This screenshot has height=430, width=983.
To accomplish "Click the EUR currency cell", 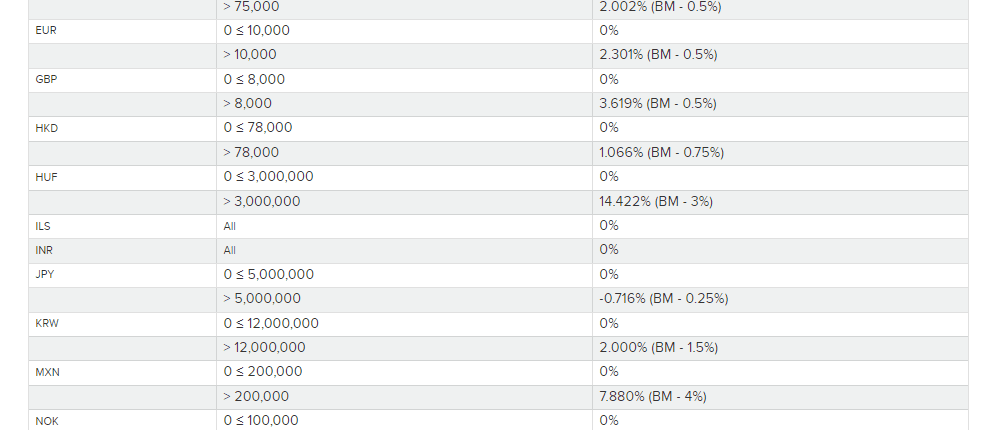I will (46, 31).
